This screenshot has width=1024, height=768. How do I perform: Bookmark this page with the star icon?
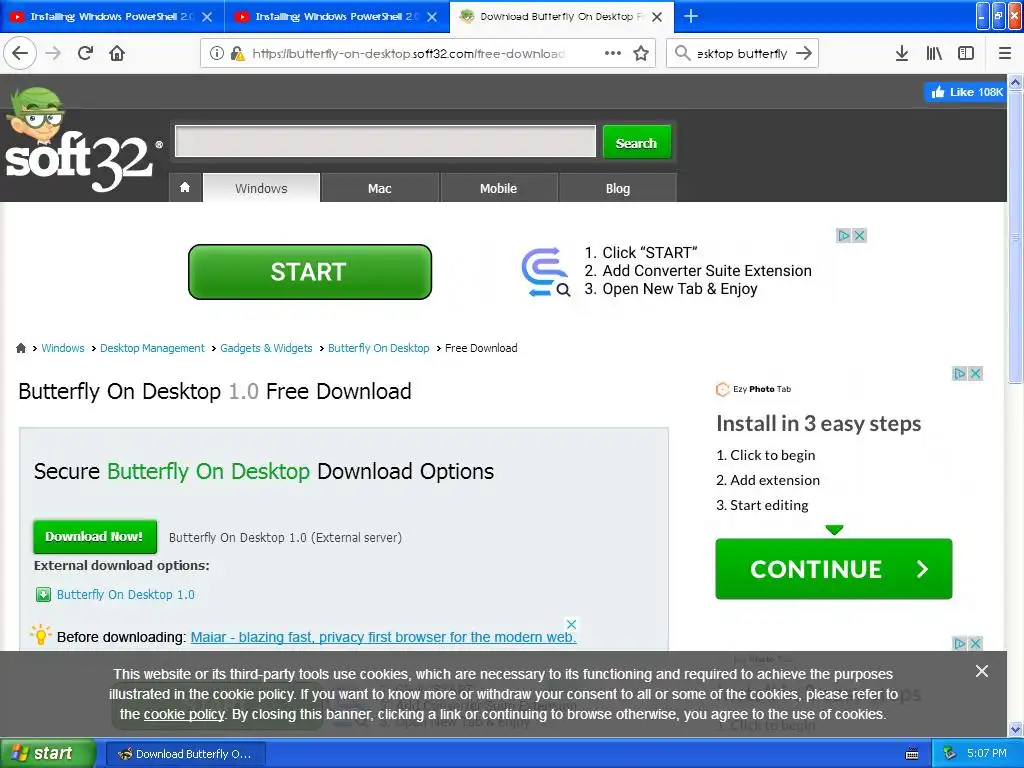click(641, 53)
